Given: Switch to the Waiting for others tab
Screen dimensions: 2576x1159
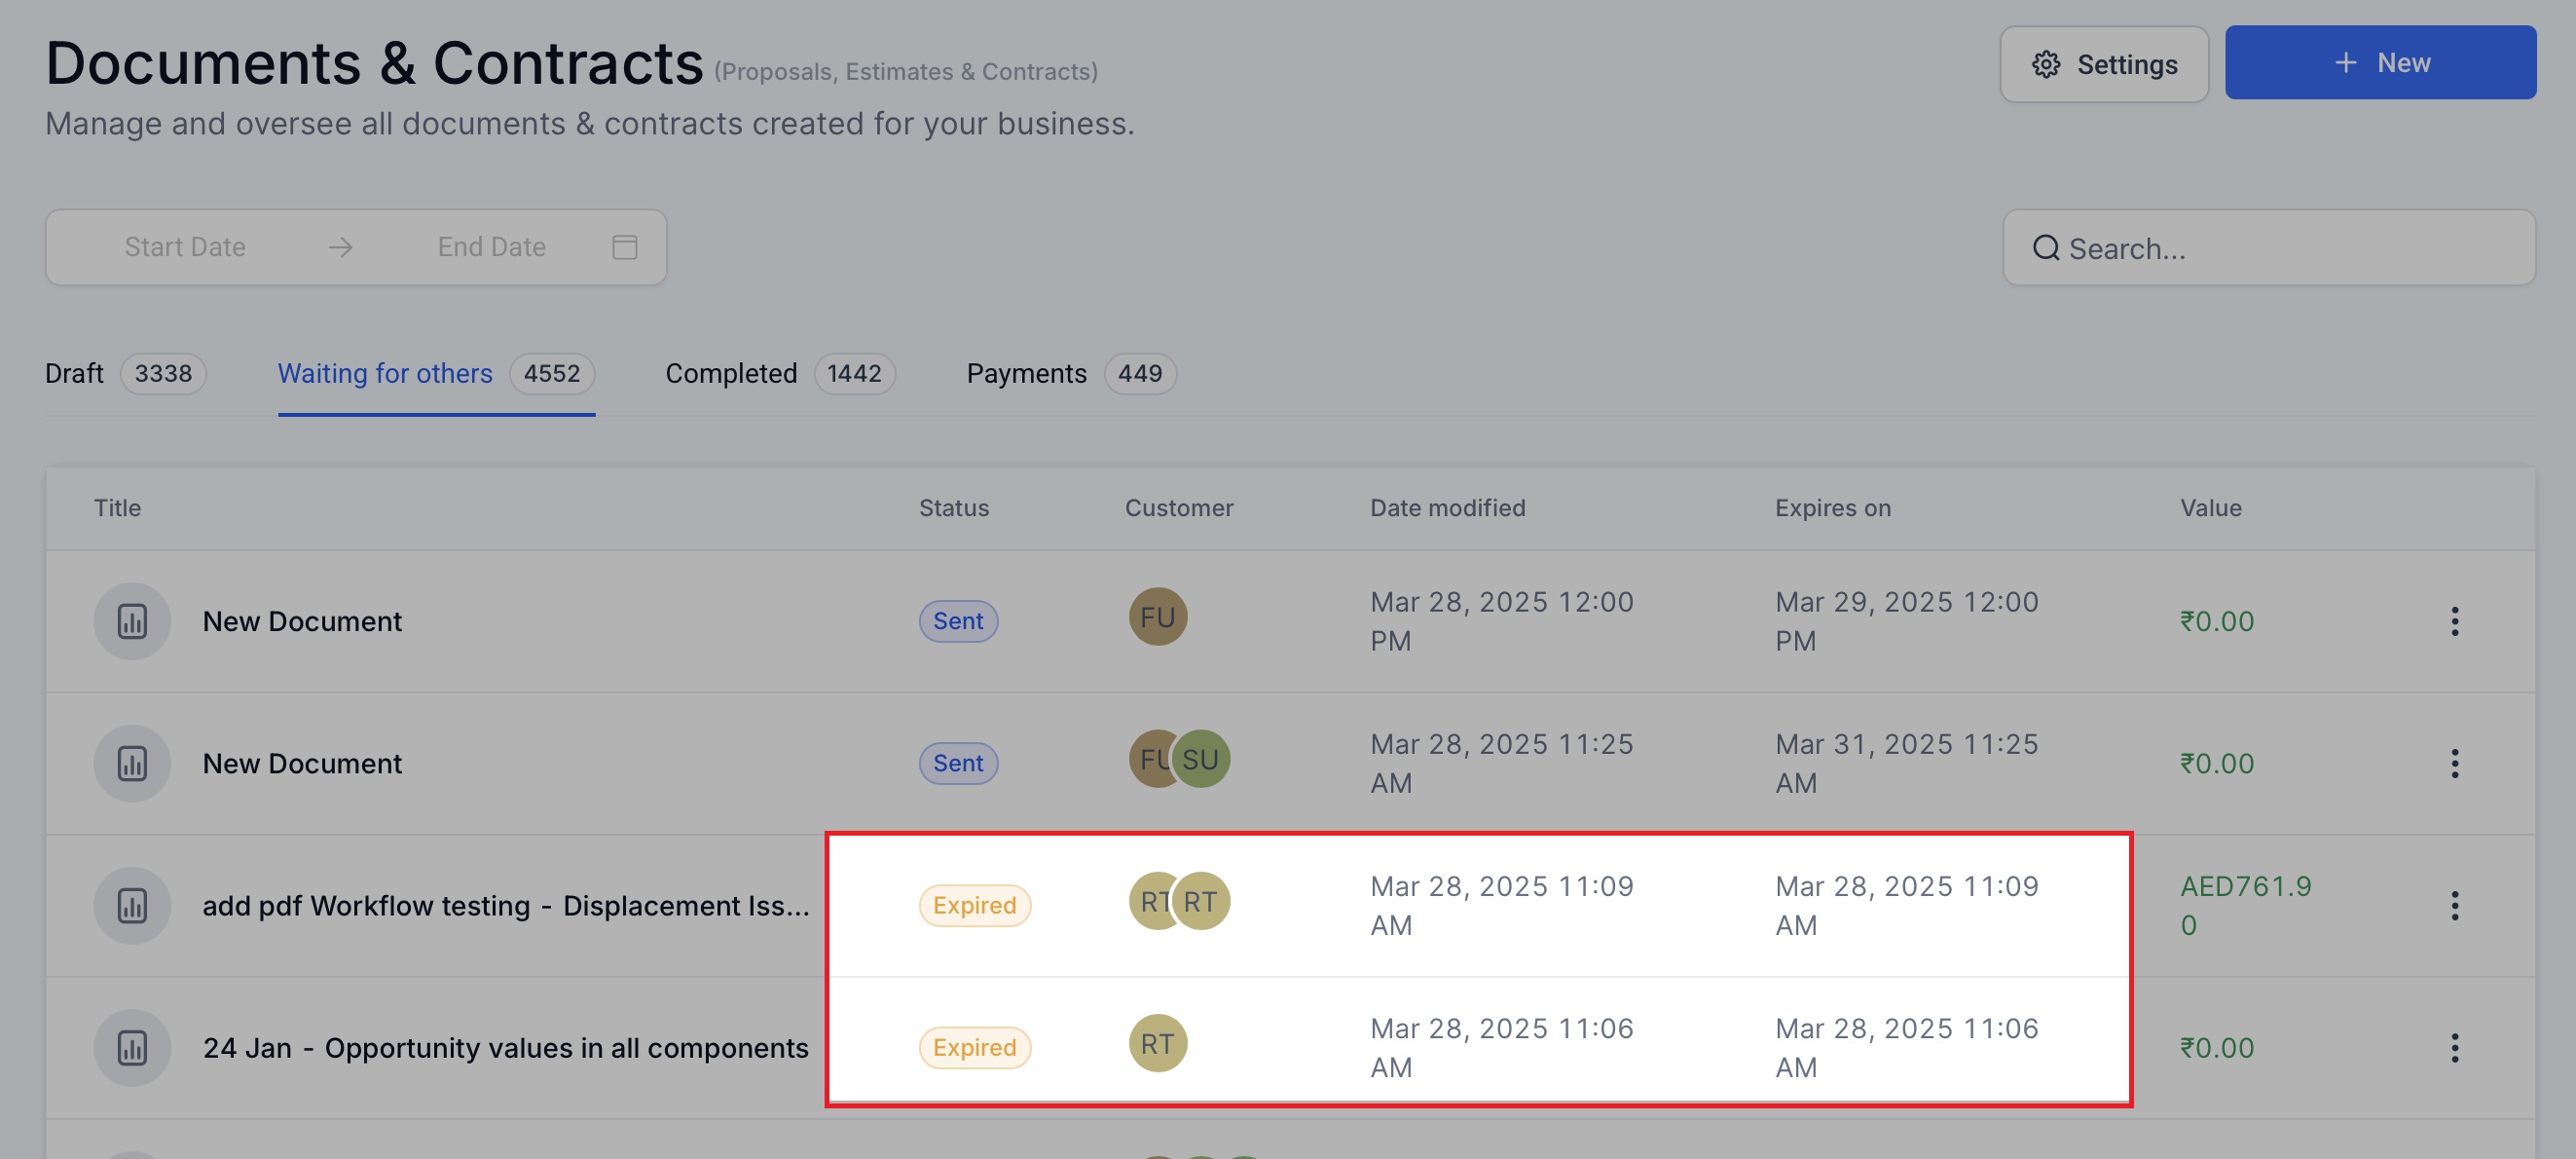Looking at the screenshot, I should click(436, 373).
